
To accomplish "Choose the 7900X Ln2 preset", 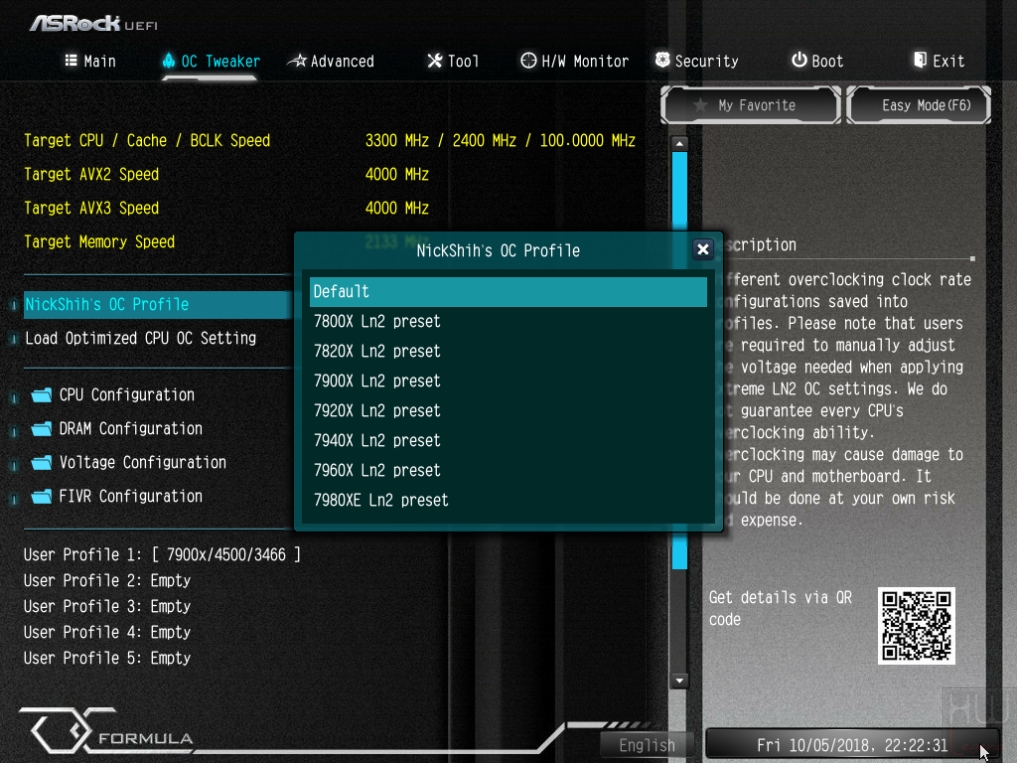I will click(508, 381).
